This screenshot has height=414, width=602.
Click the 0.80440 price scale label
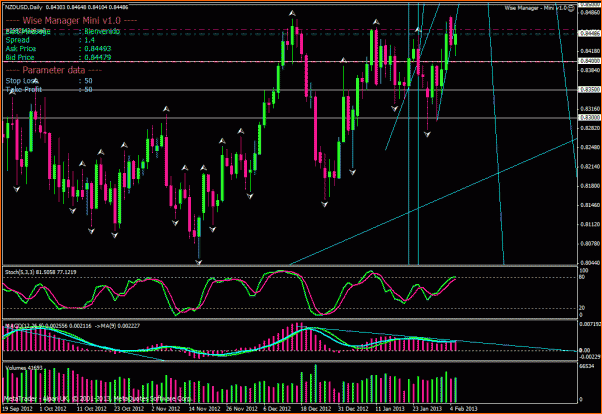click(x=590, y=263)
